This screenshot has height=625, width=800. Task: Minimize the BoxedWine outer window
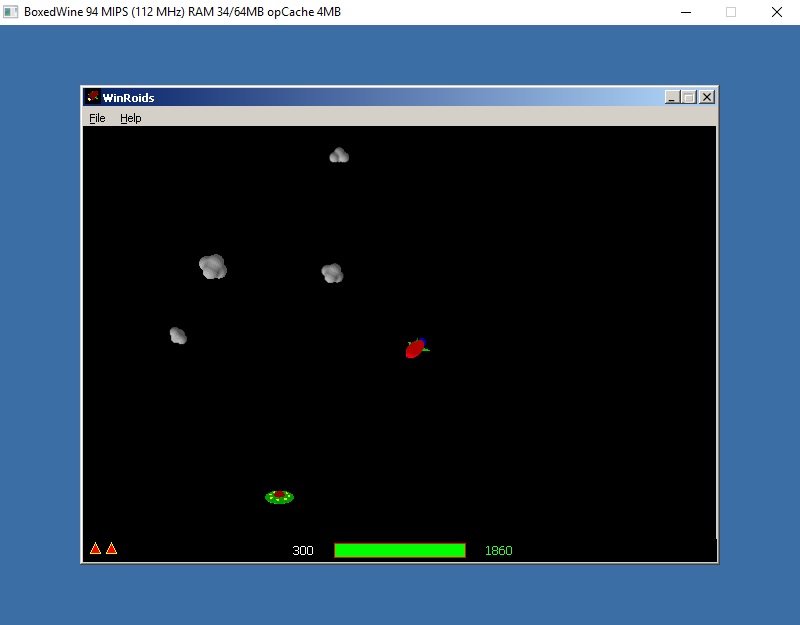(686, 12)
